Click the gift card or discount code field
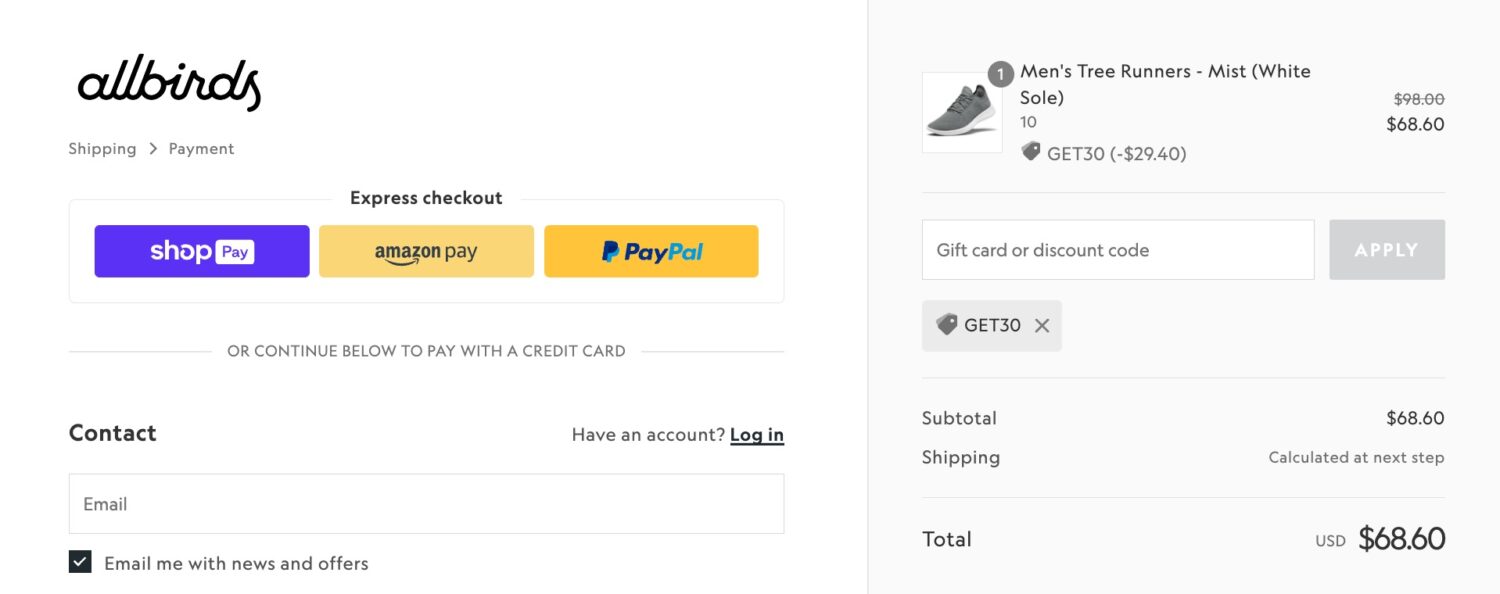 tap(1117, 249)
